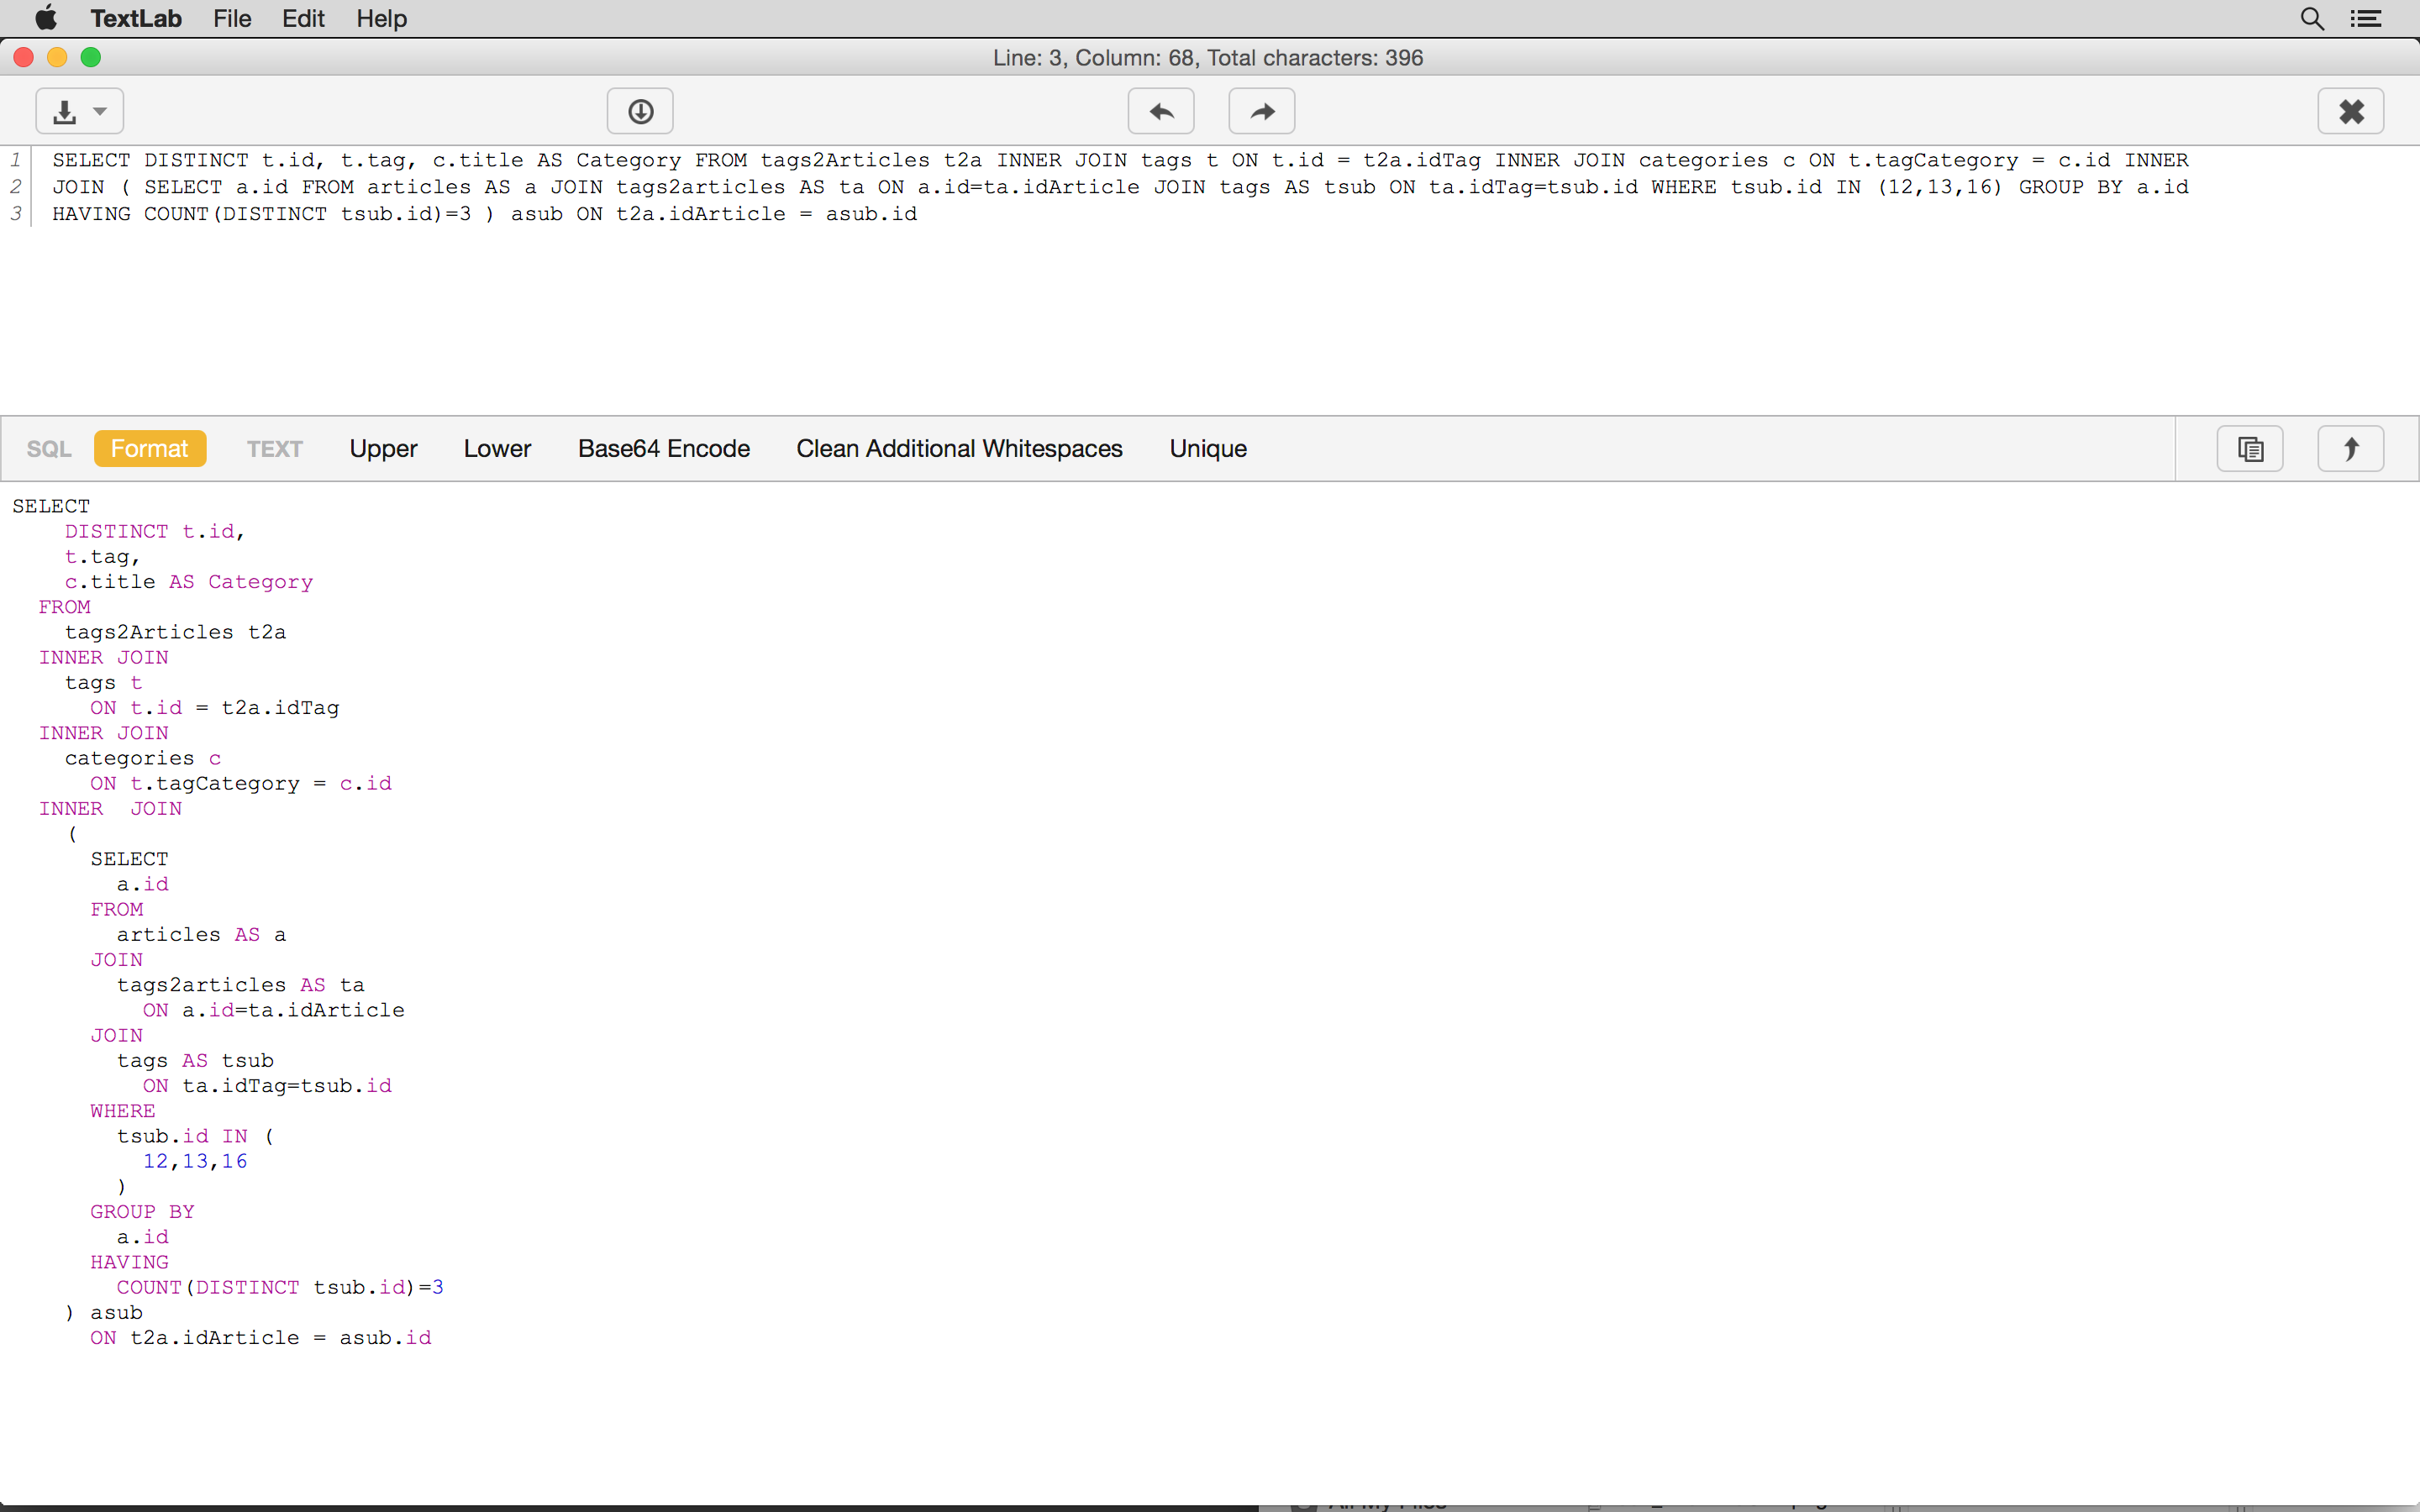Apply the Upper text transform
The image size is (2420, 1512).
[383, 449]
